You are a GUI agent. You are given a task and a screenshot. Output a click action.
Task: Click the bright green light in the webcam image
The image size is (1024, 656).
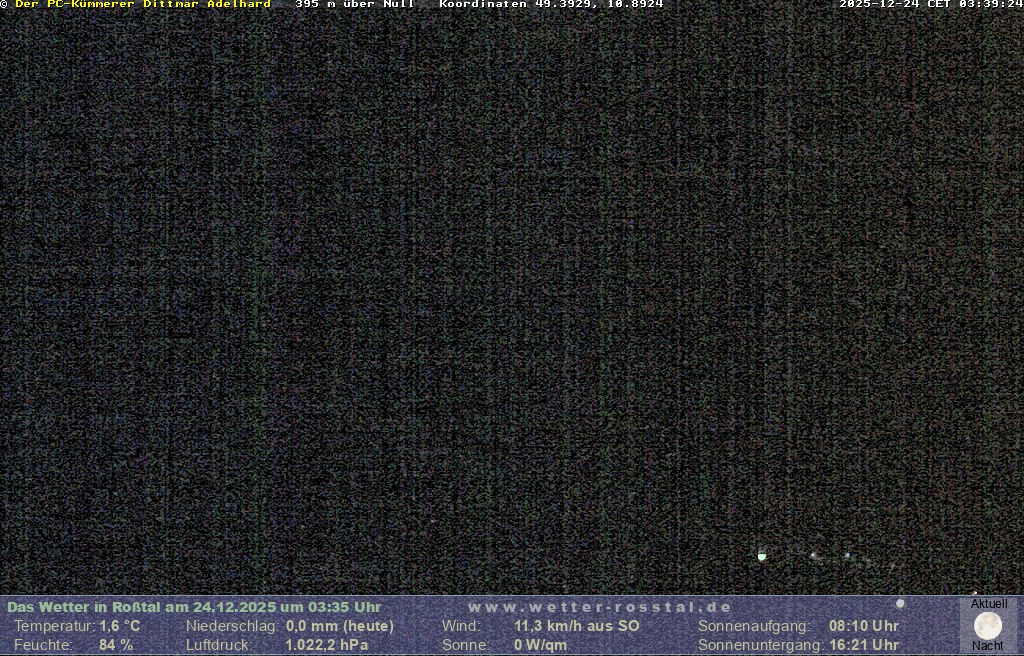pyautogui.click(x=762, y=556)
